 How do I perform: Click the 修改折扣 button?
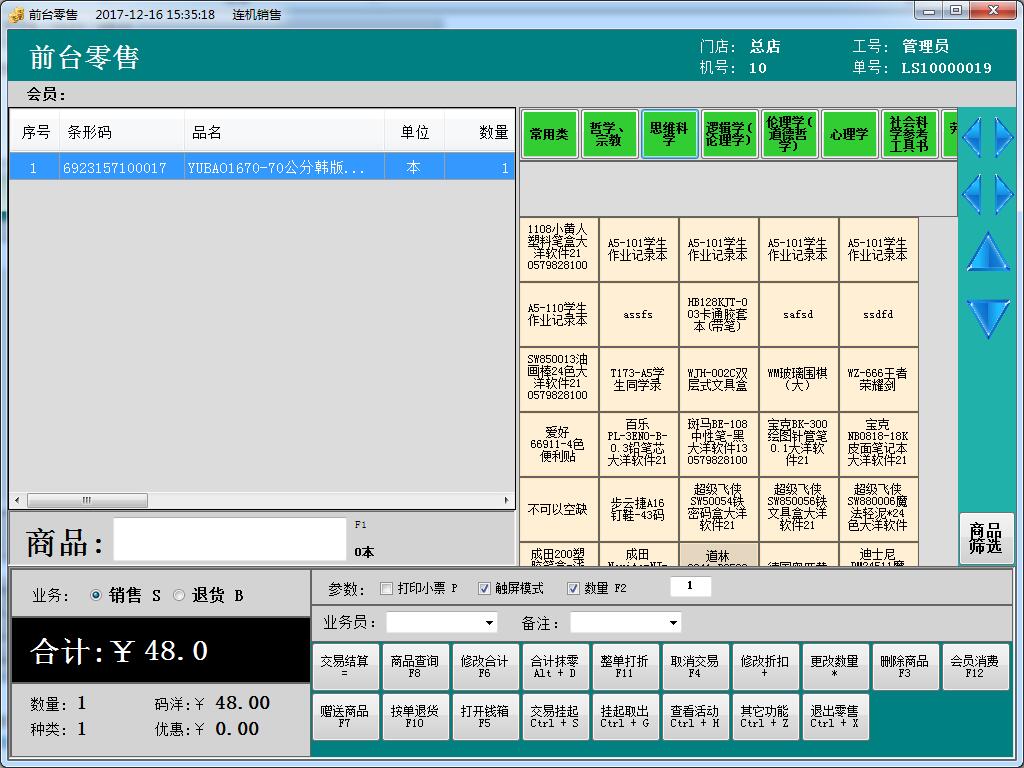tap(765, 667)
